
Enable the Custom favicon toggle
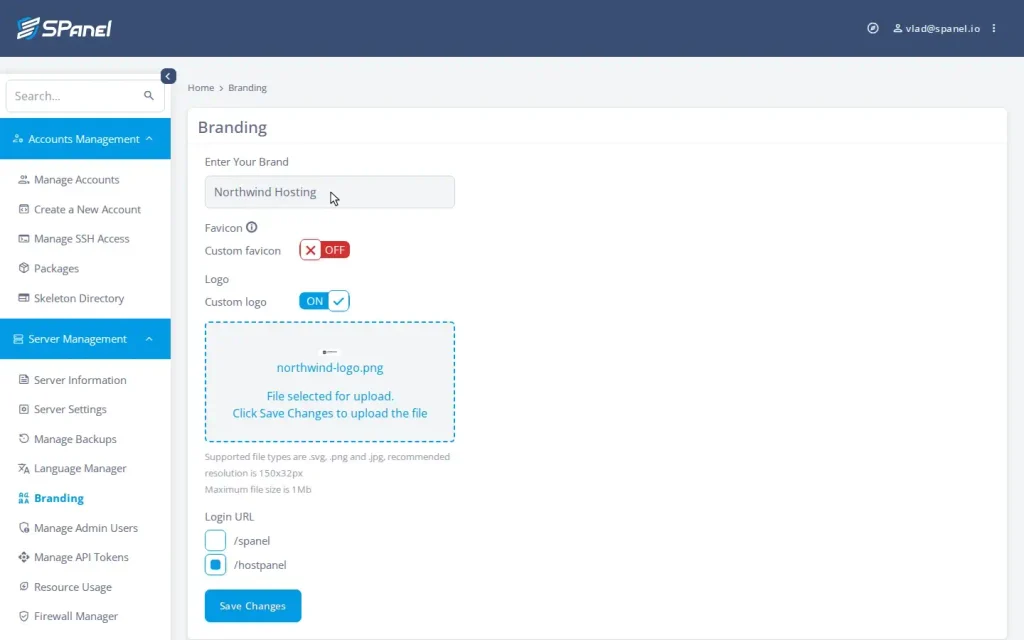(x=325, y=250)
